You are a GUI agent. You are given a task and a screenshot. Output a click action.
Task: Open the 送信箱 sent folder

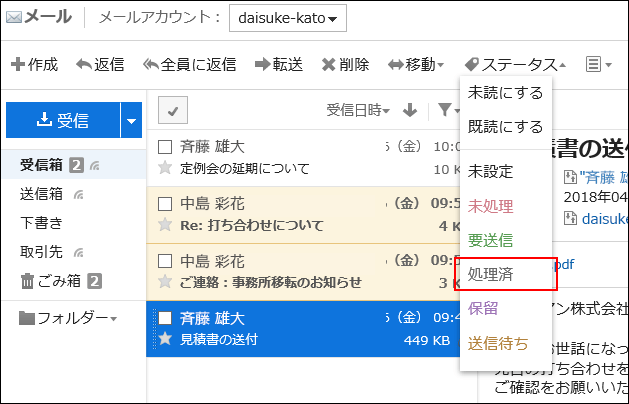click(x=42, y=194)
